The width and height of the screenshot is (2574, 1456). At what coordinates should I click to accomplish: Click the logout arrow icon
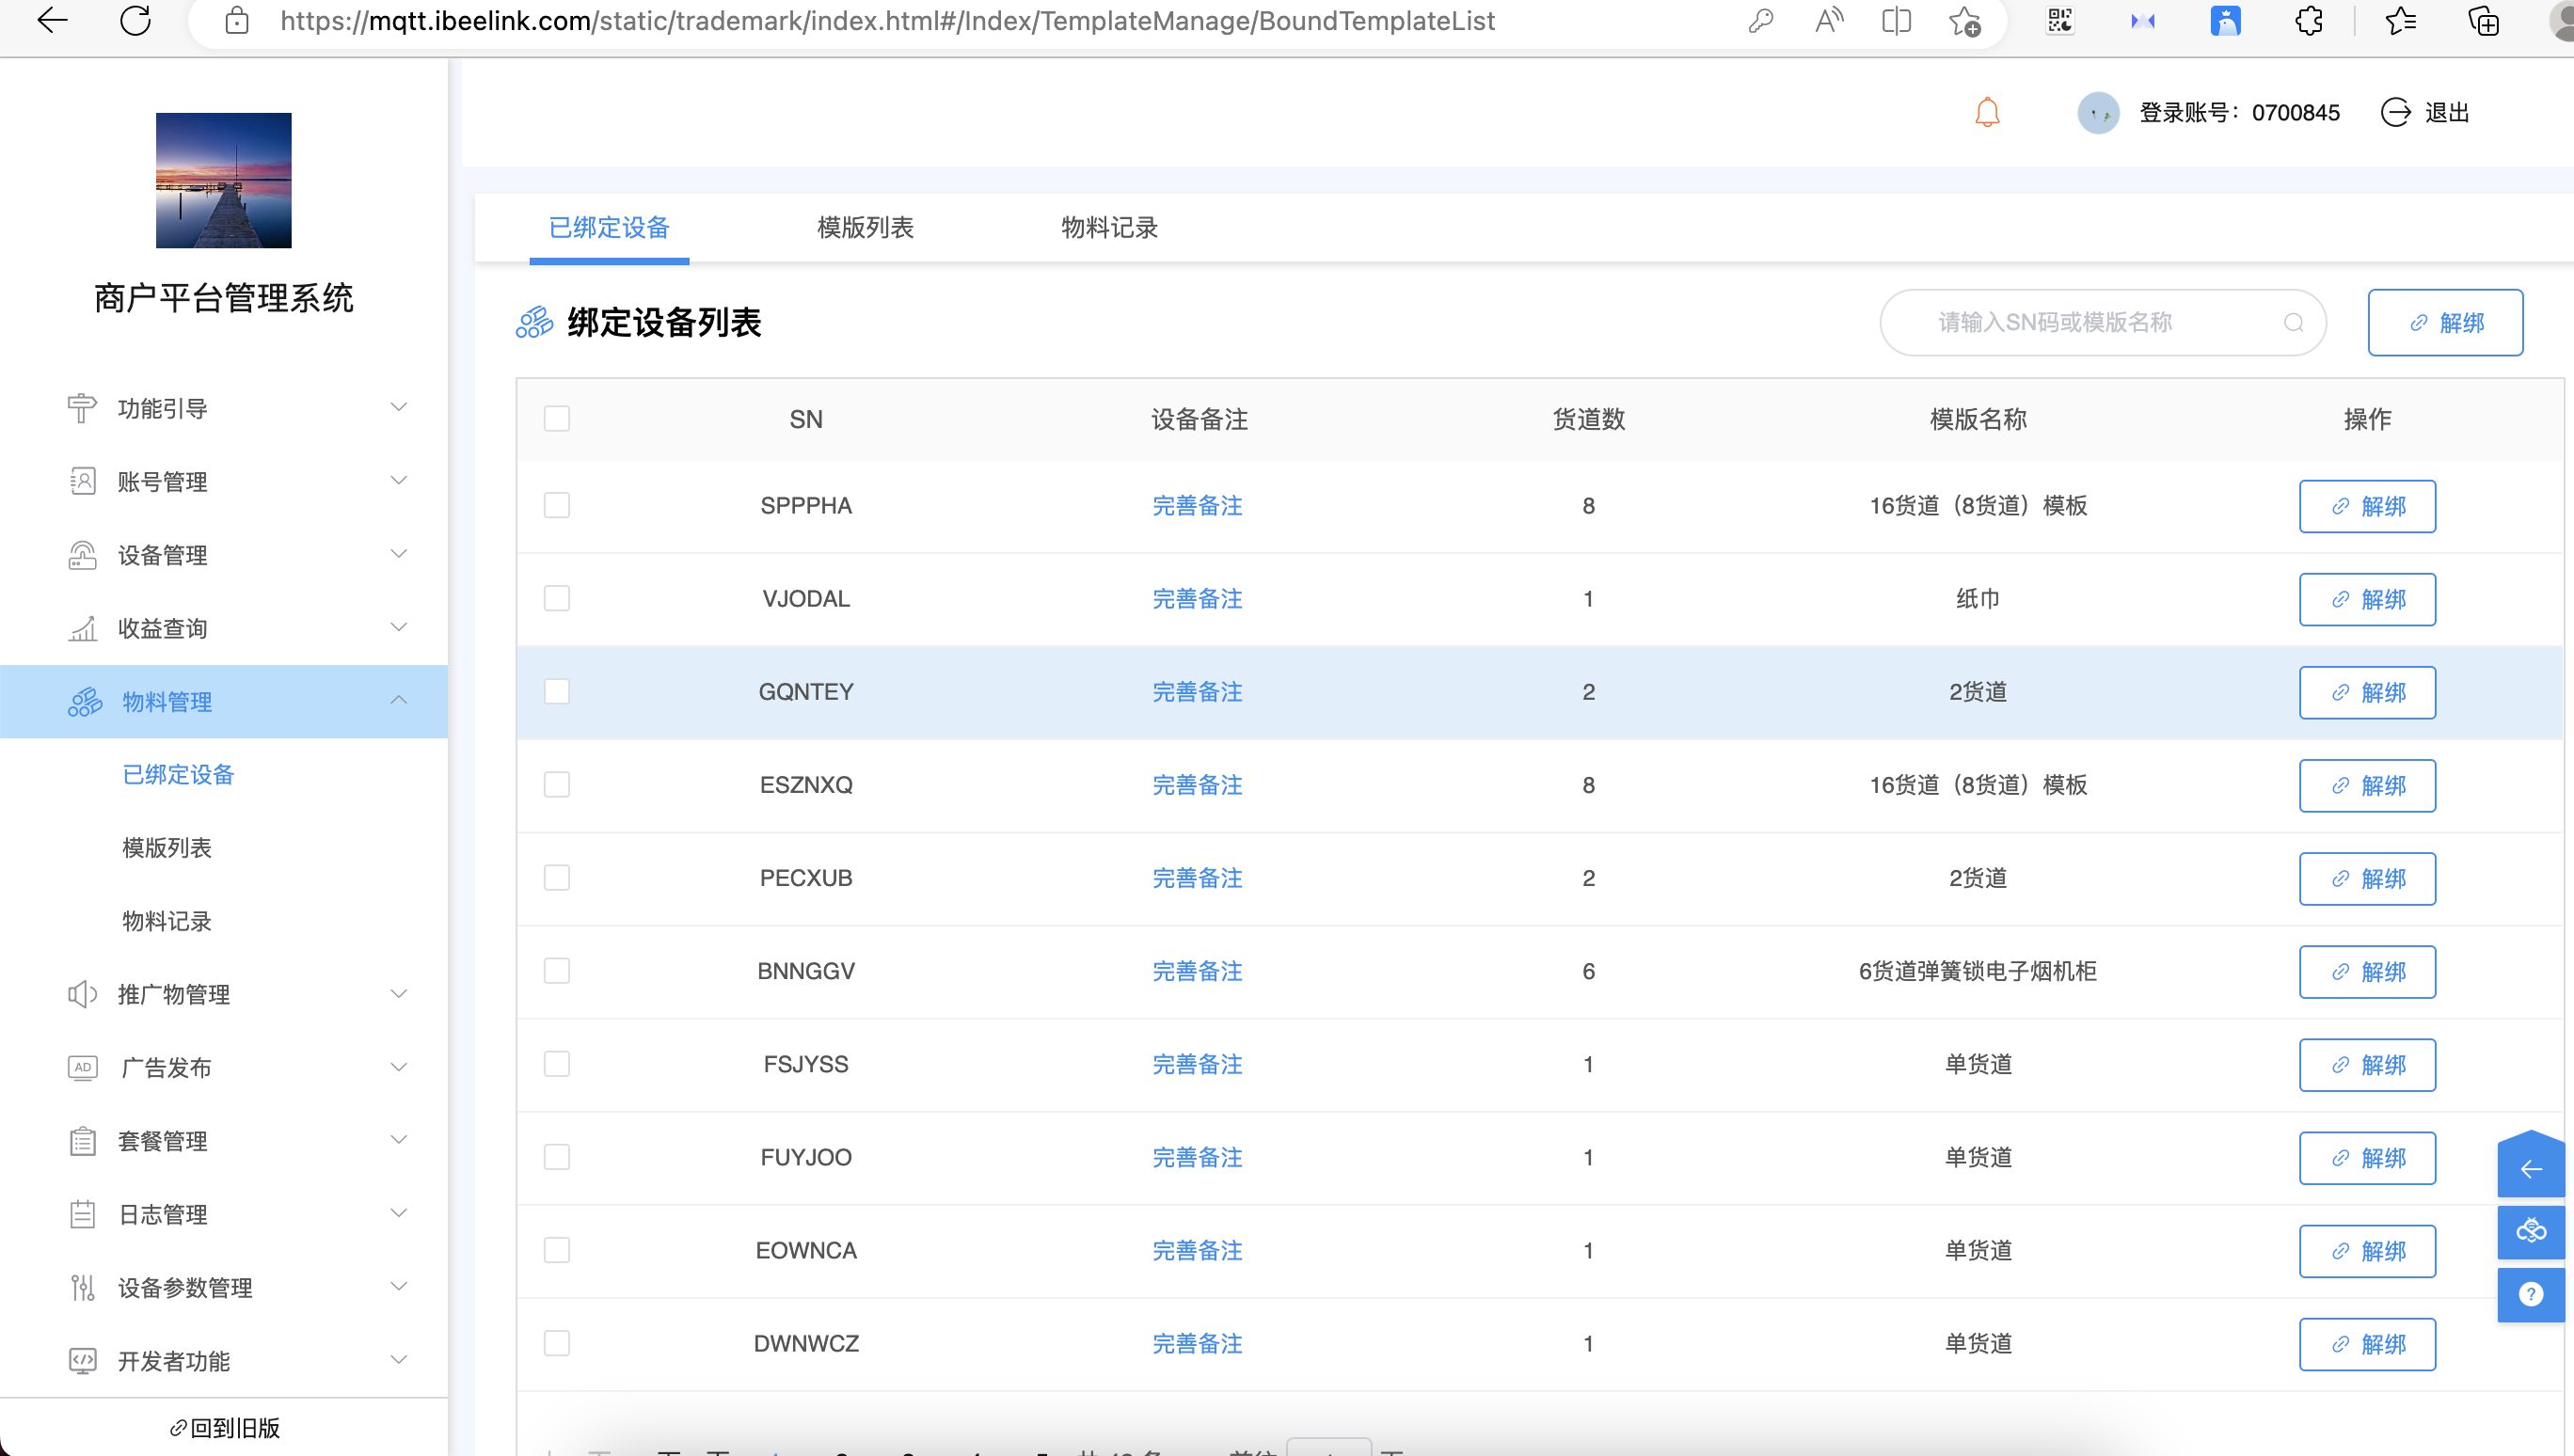[x=2396, y=112]
